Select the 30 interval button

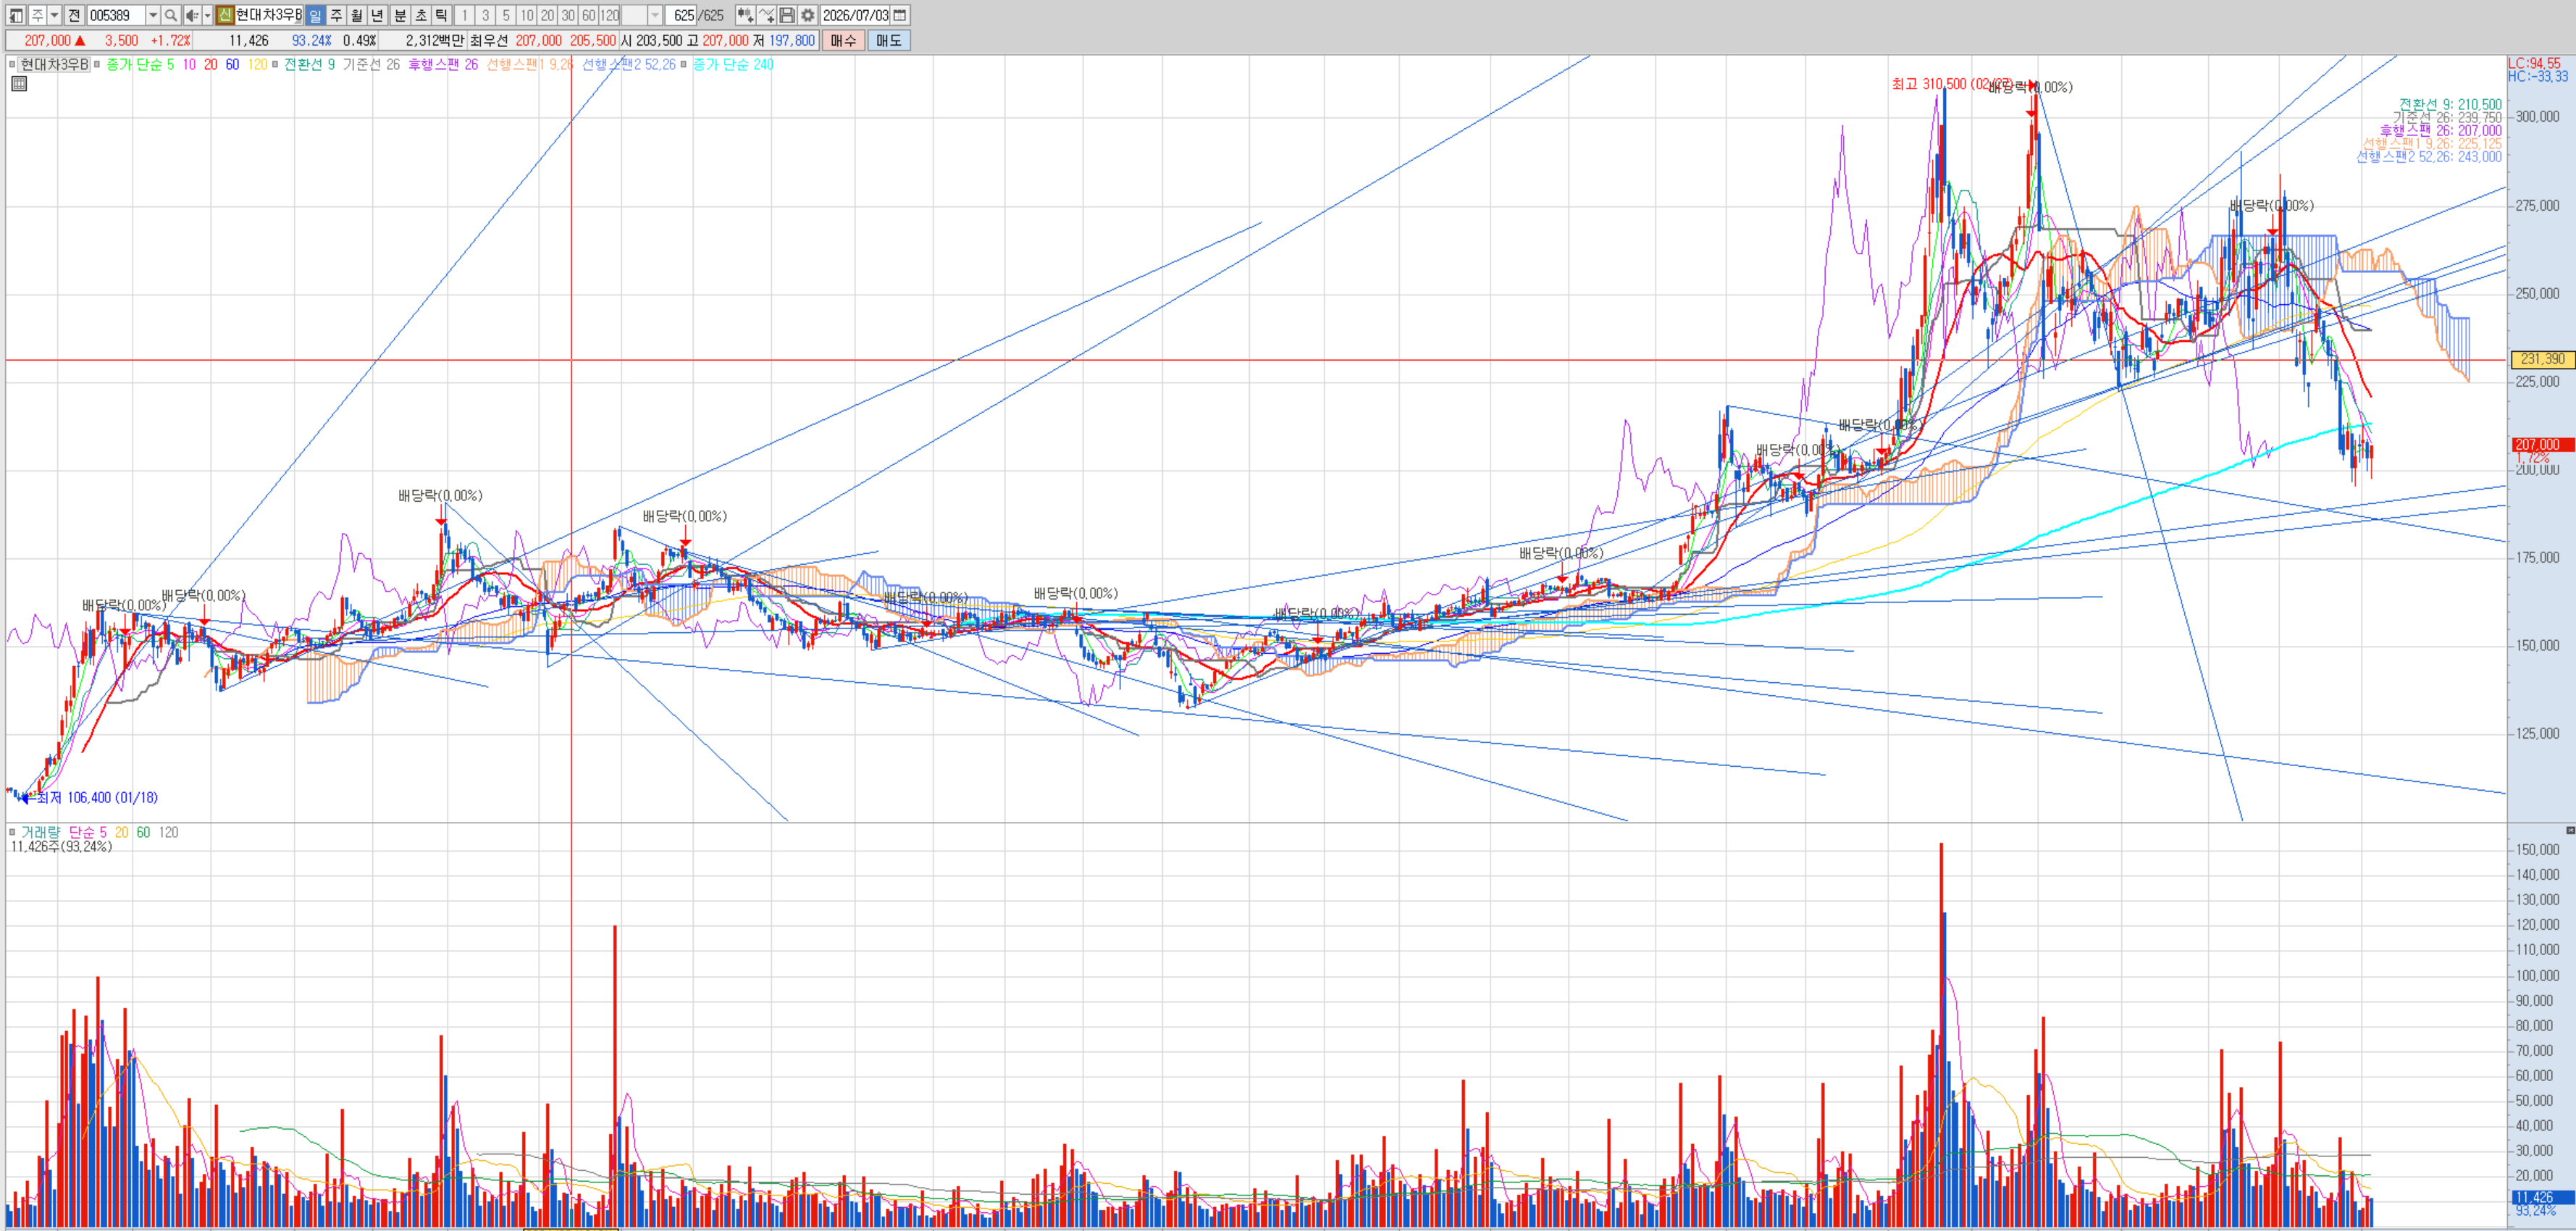point(568,15)
